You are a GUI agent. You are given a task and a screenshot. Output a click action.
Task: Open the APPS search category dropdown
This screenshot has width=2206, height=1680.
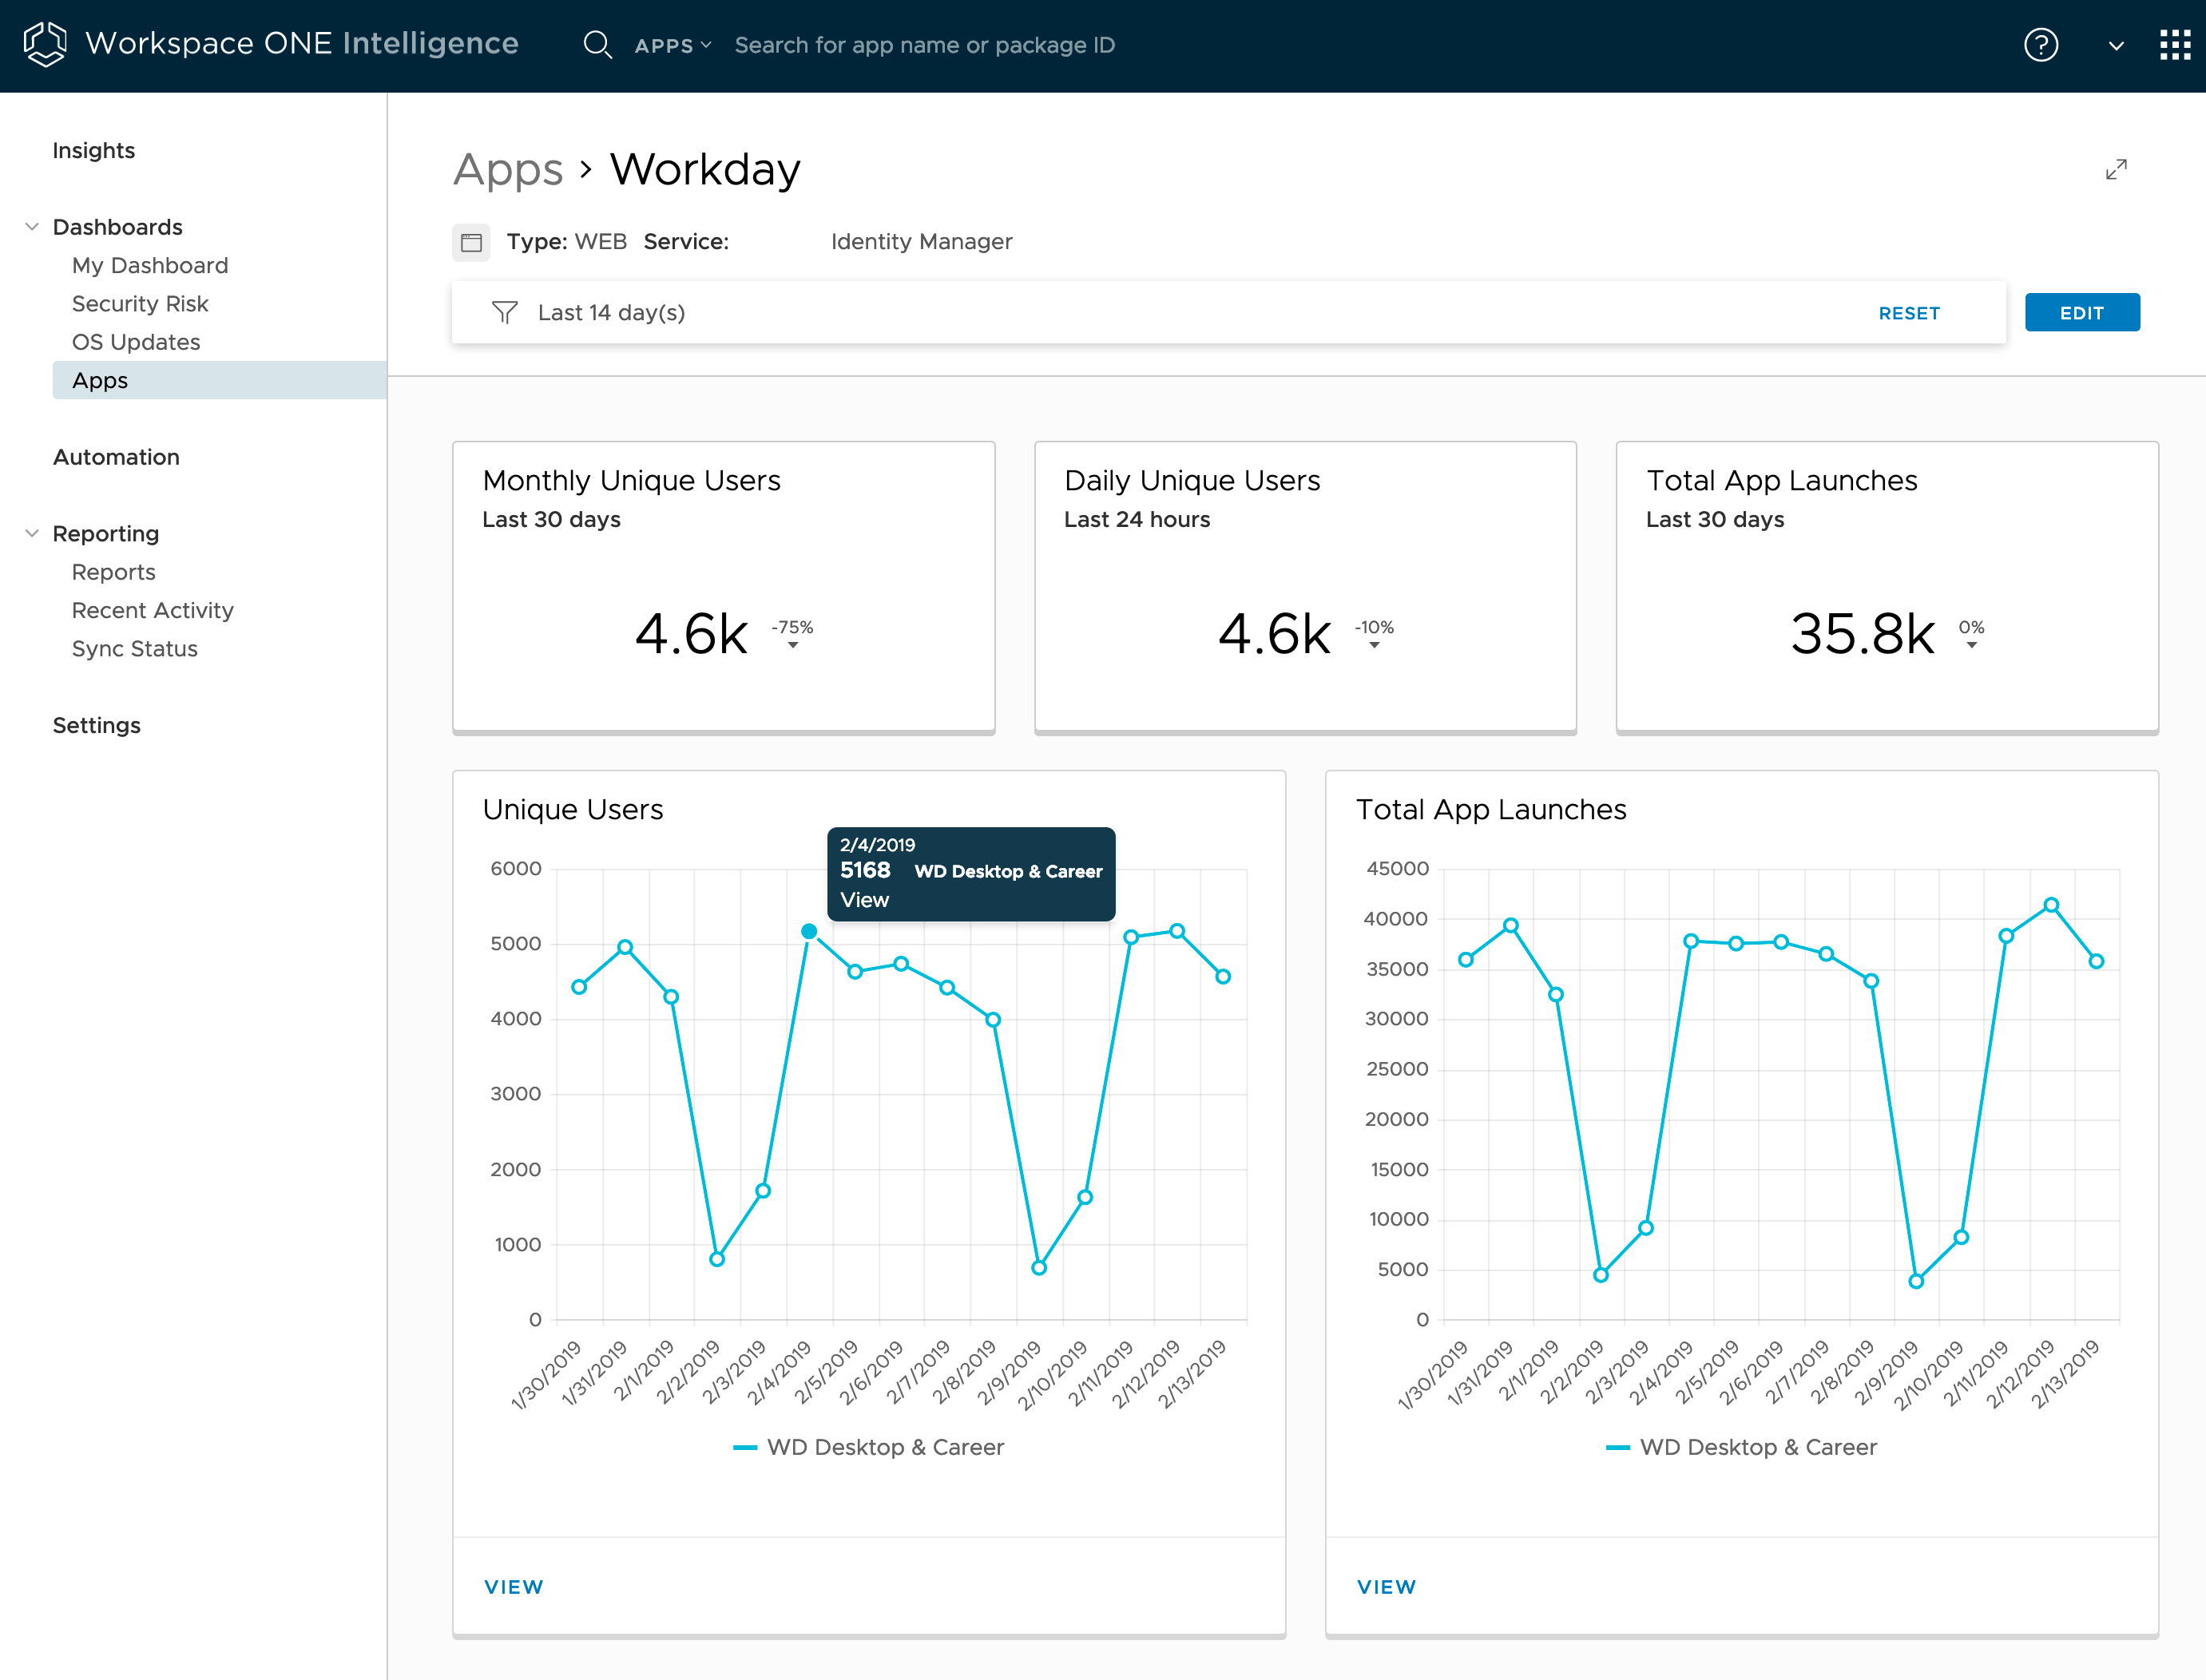pos(673,45)
